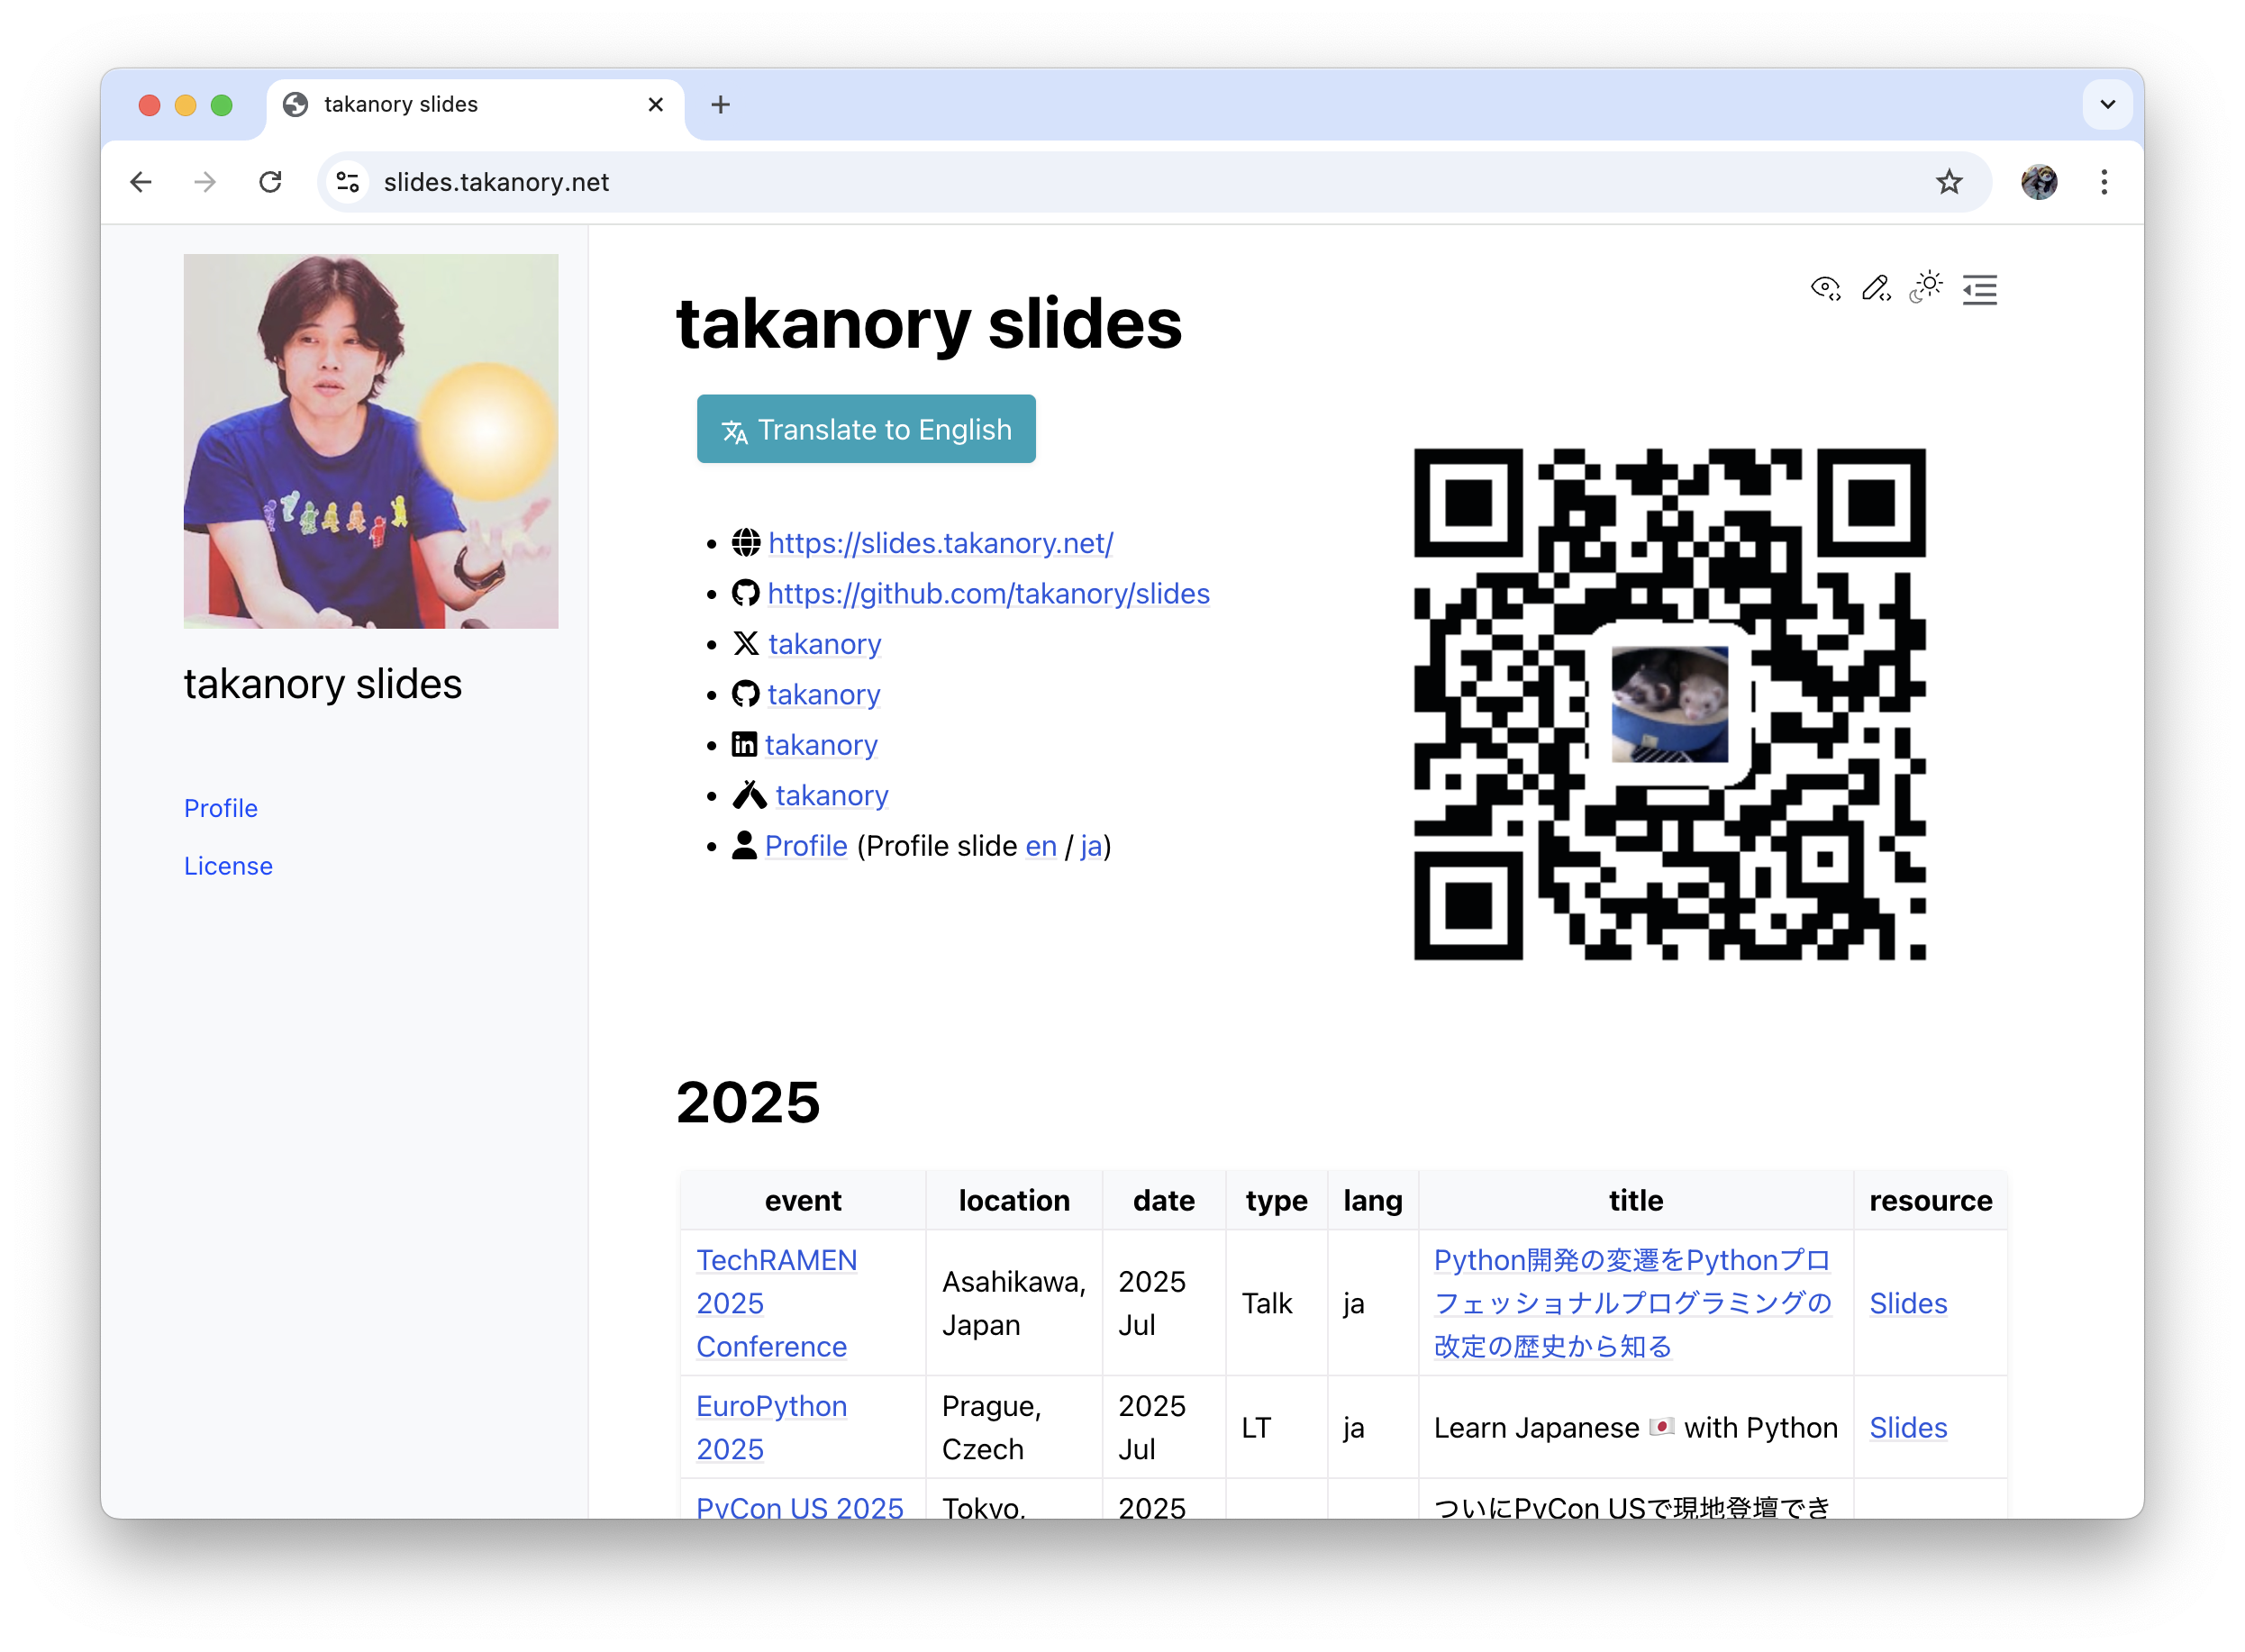This screenshot has width=2245, height=1652.
Task: Open the LinkedIn icon next to takanory
Action: [744, 744]
